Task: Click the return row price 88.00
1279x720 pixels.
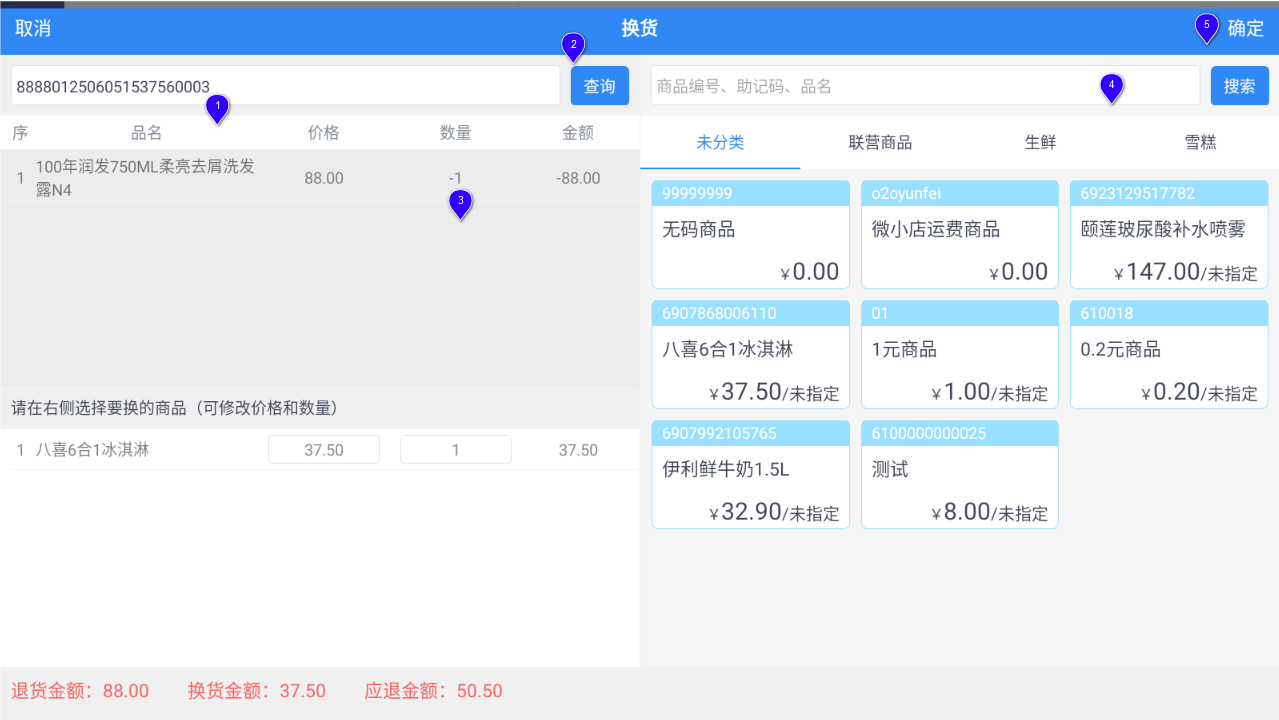Action: [324, 178]
